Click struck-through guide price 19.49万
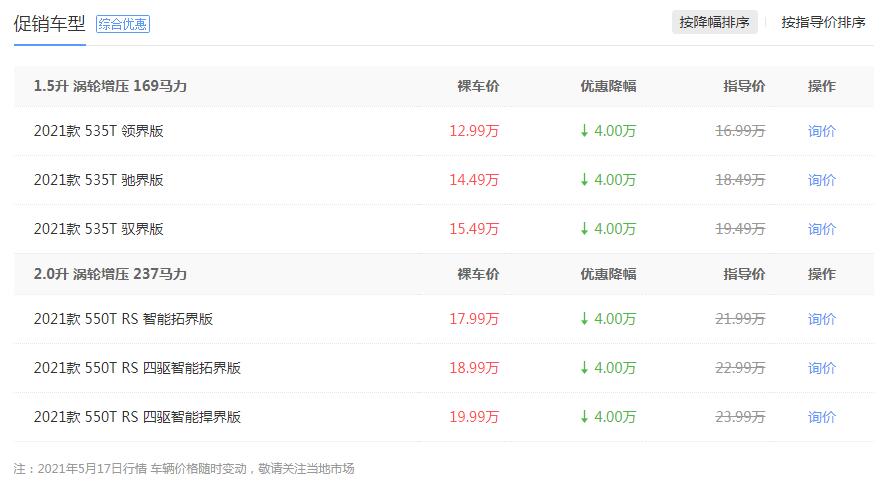Viewport: 888px width, 488px height. 740,229
